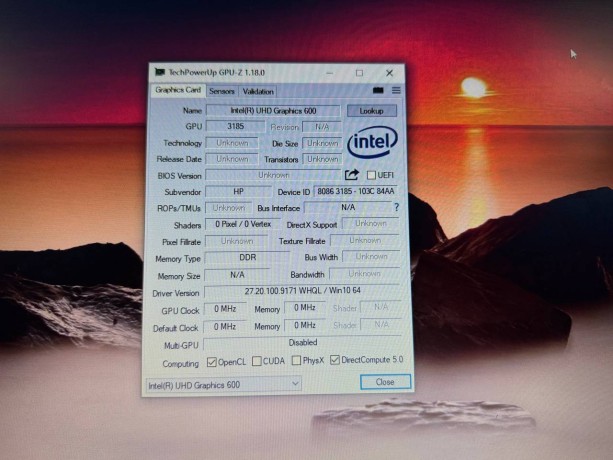
Task: Click the GPU field showing 3185
Action: pyautogui.click(x=235, y=126)
